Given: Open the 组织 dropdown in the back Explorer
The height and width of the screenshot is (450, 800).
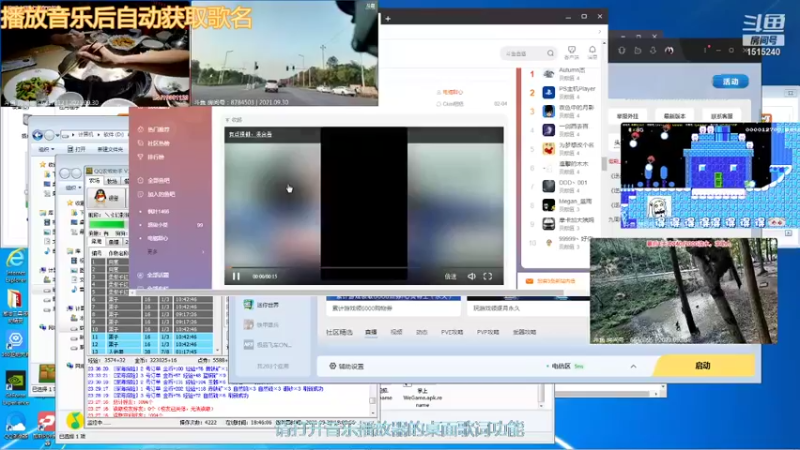Looking at the screenshot, I should pyautogui.click(x=46, y=149).
